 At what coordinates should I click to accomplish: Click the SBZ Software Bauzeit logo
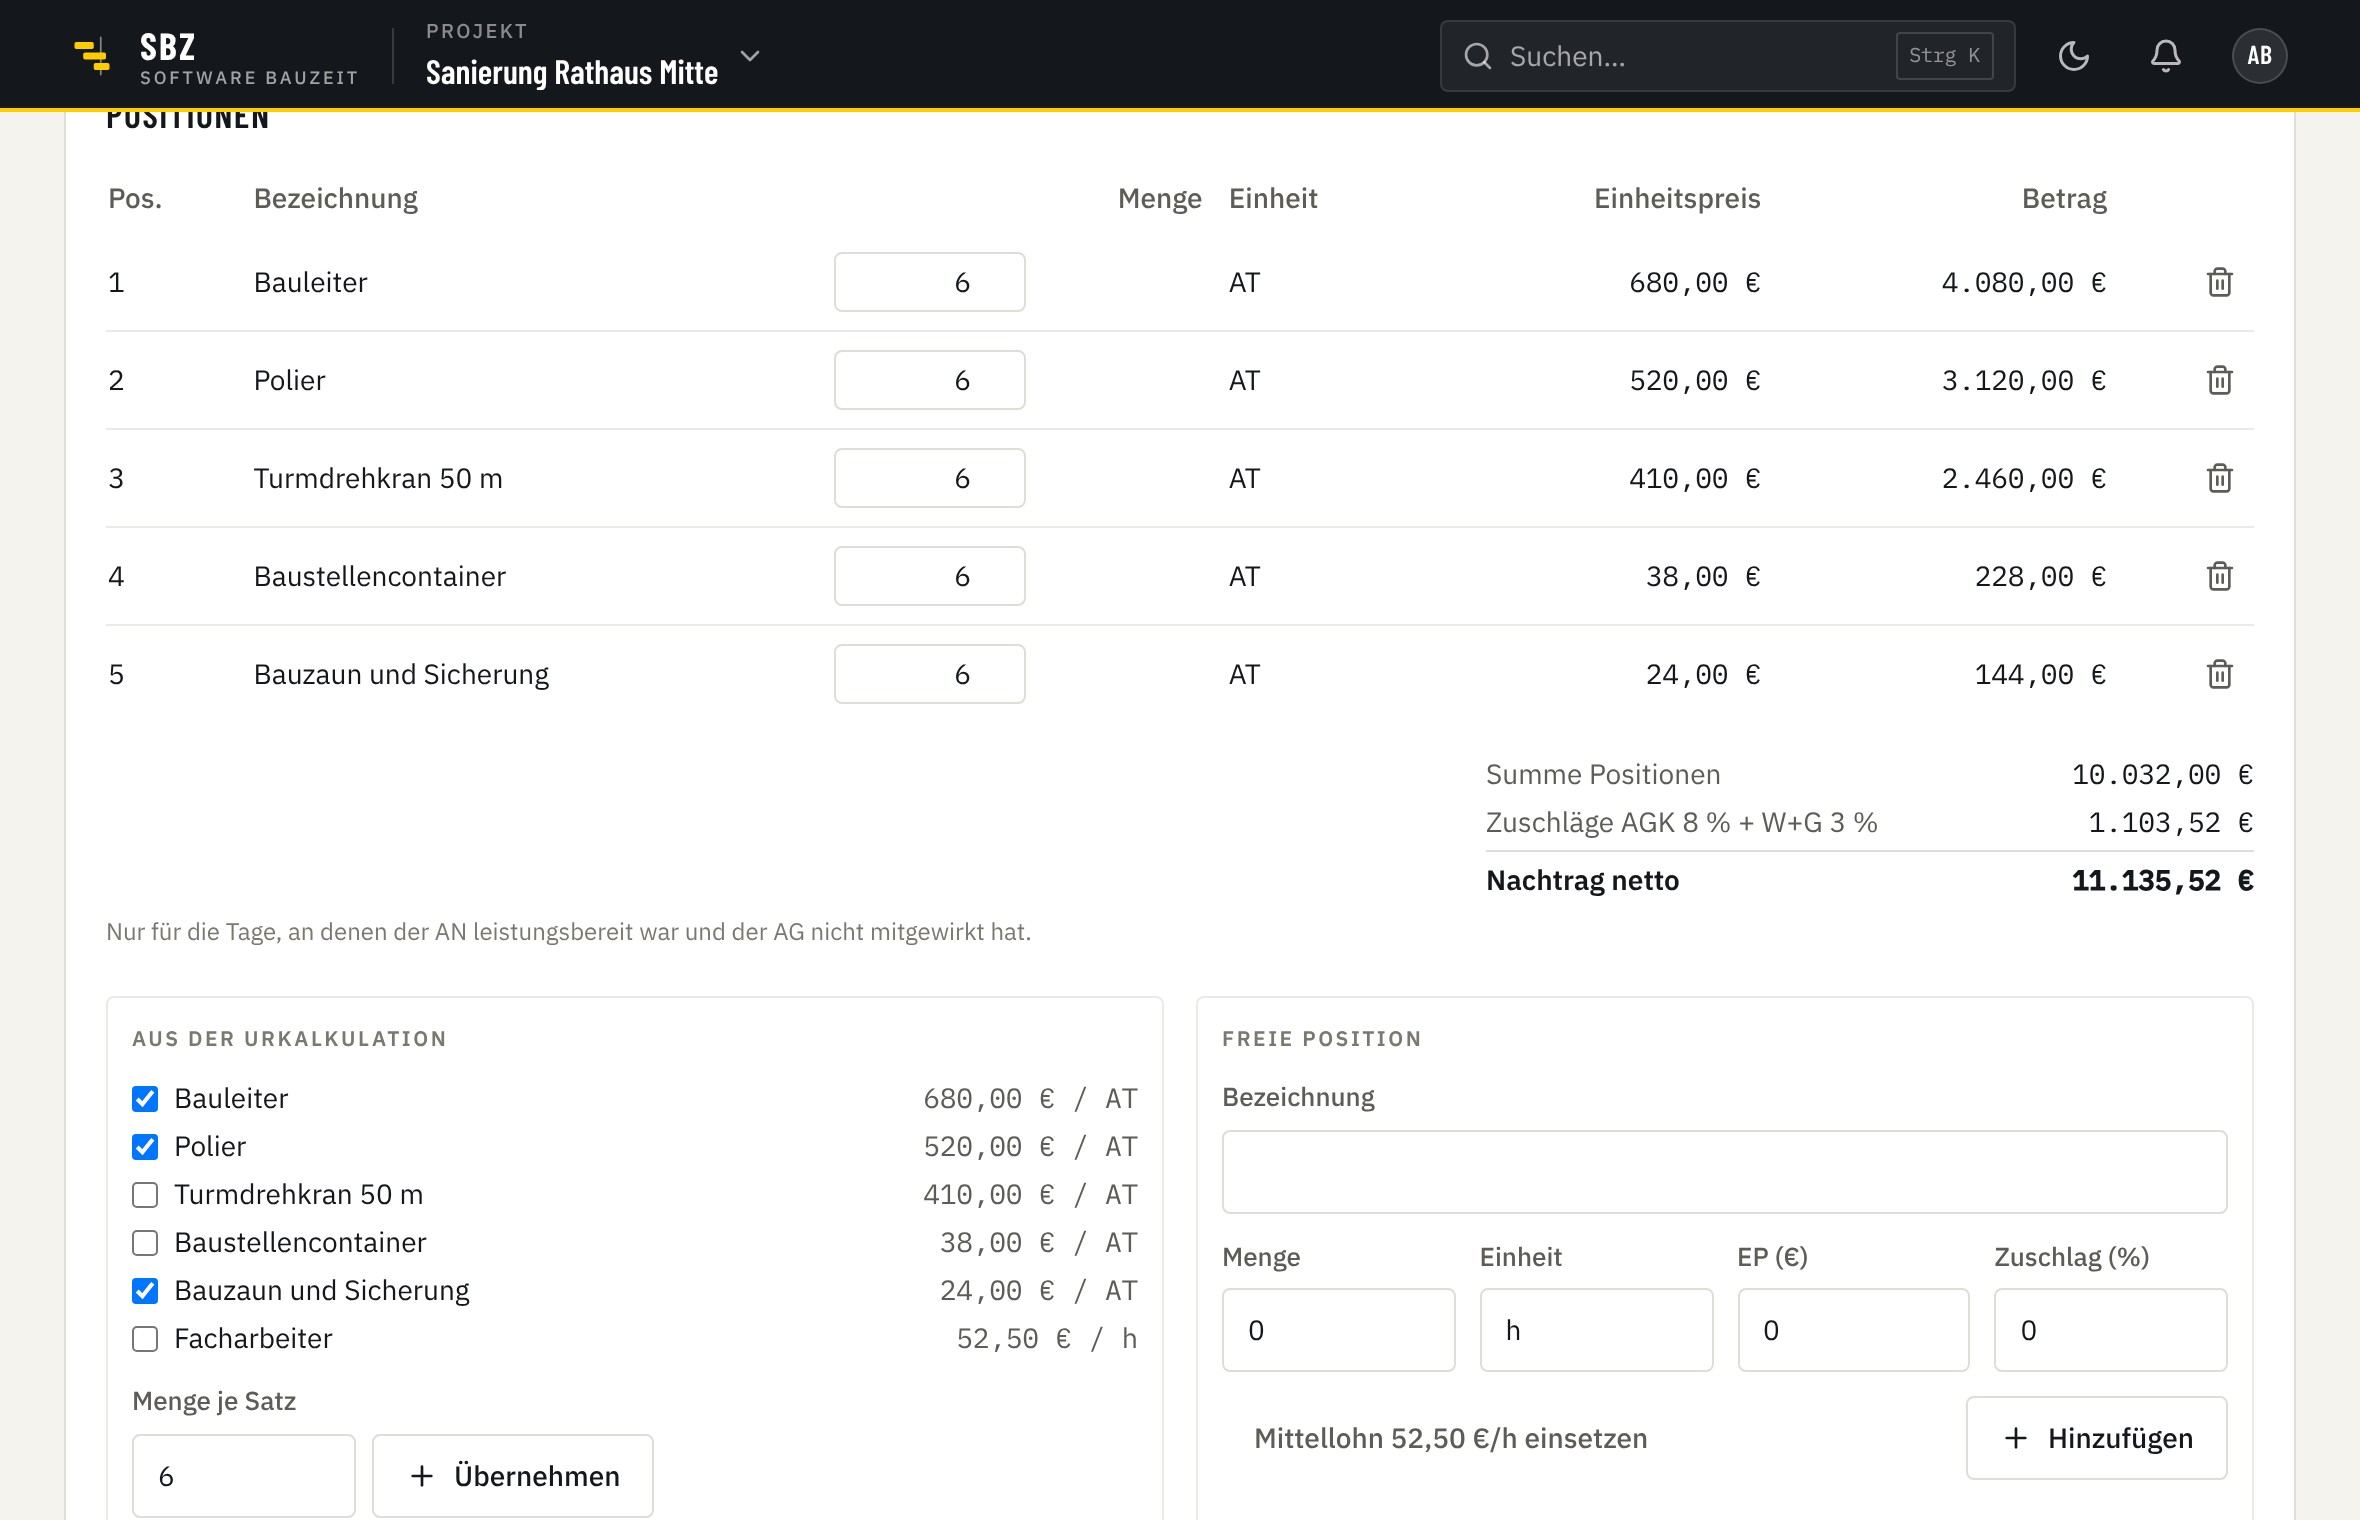[215, 56]
